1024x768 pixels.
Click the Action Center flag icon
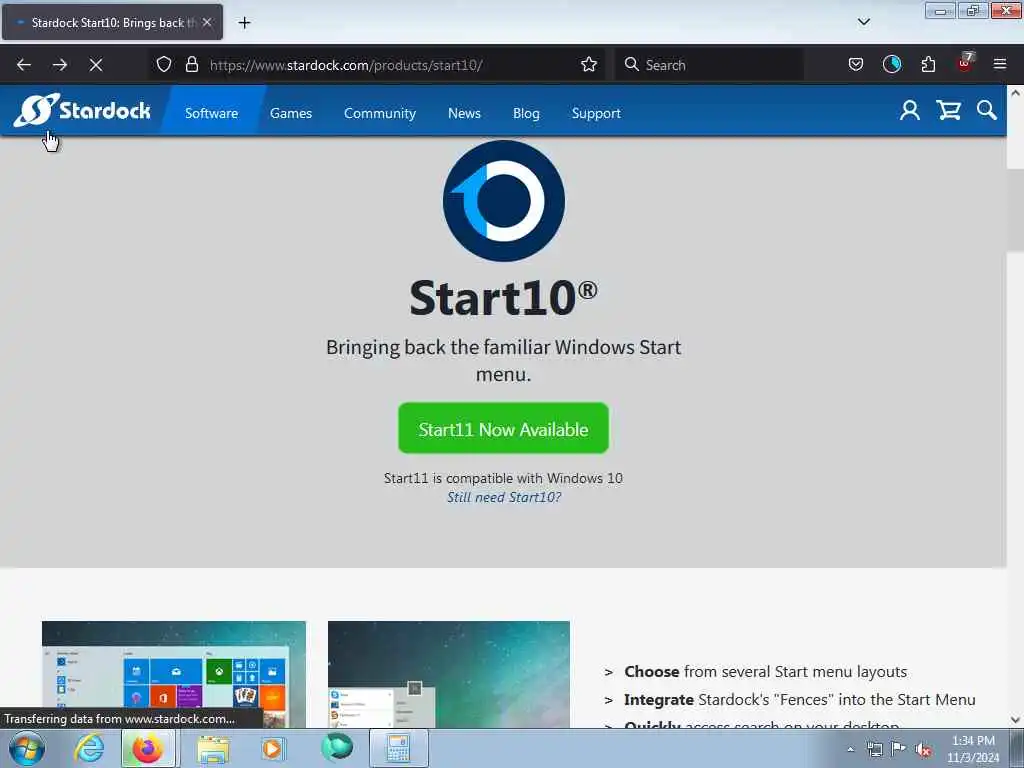[x=899, y=748]
